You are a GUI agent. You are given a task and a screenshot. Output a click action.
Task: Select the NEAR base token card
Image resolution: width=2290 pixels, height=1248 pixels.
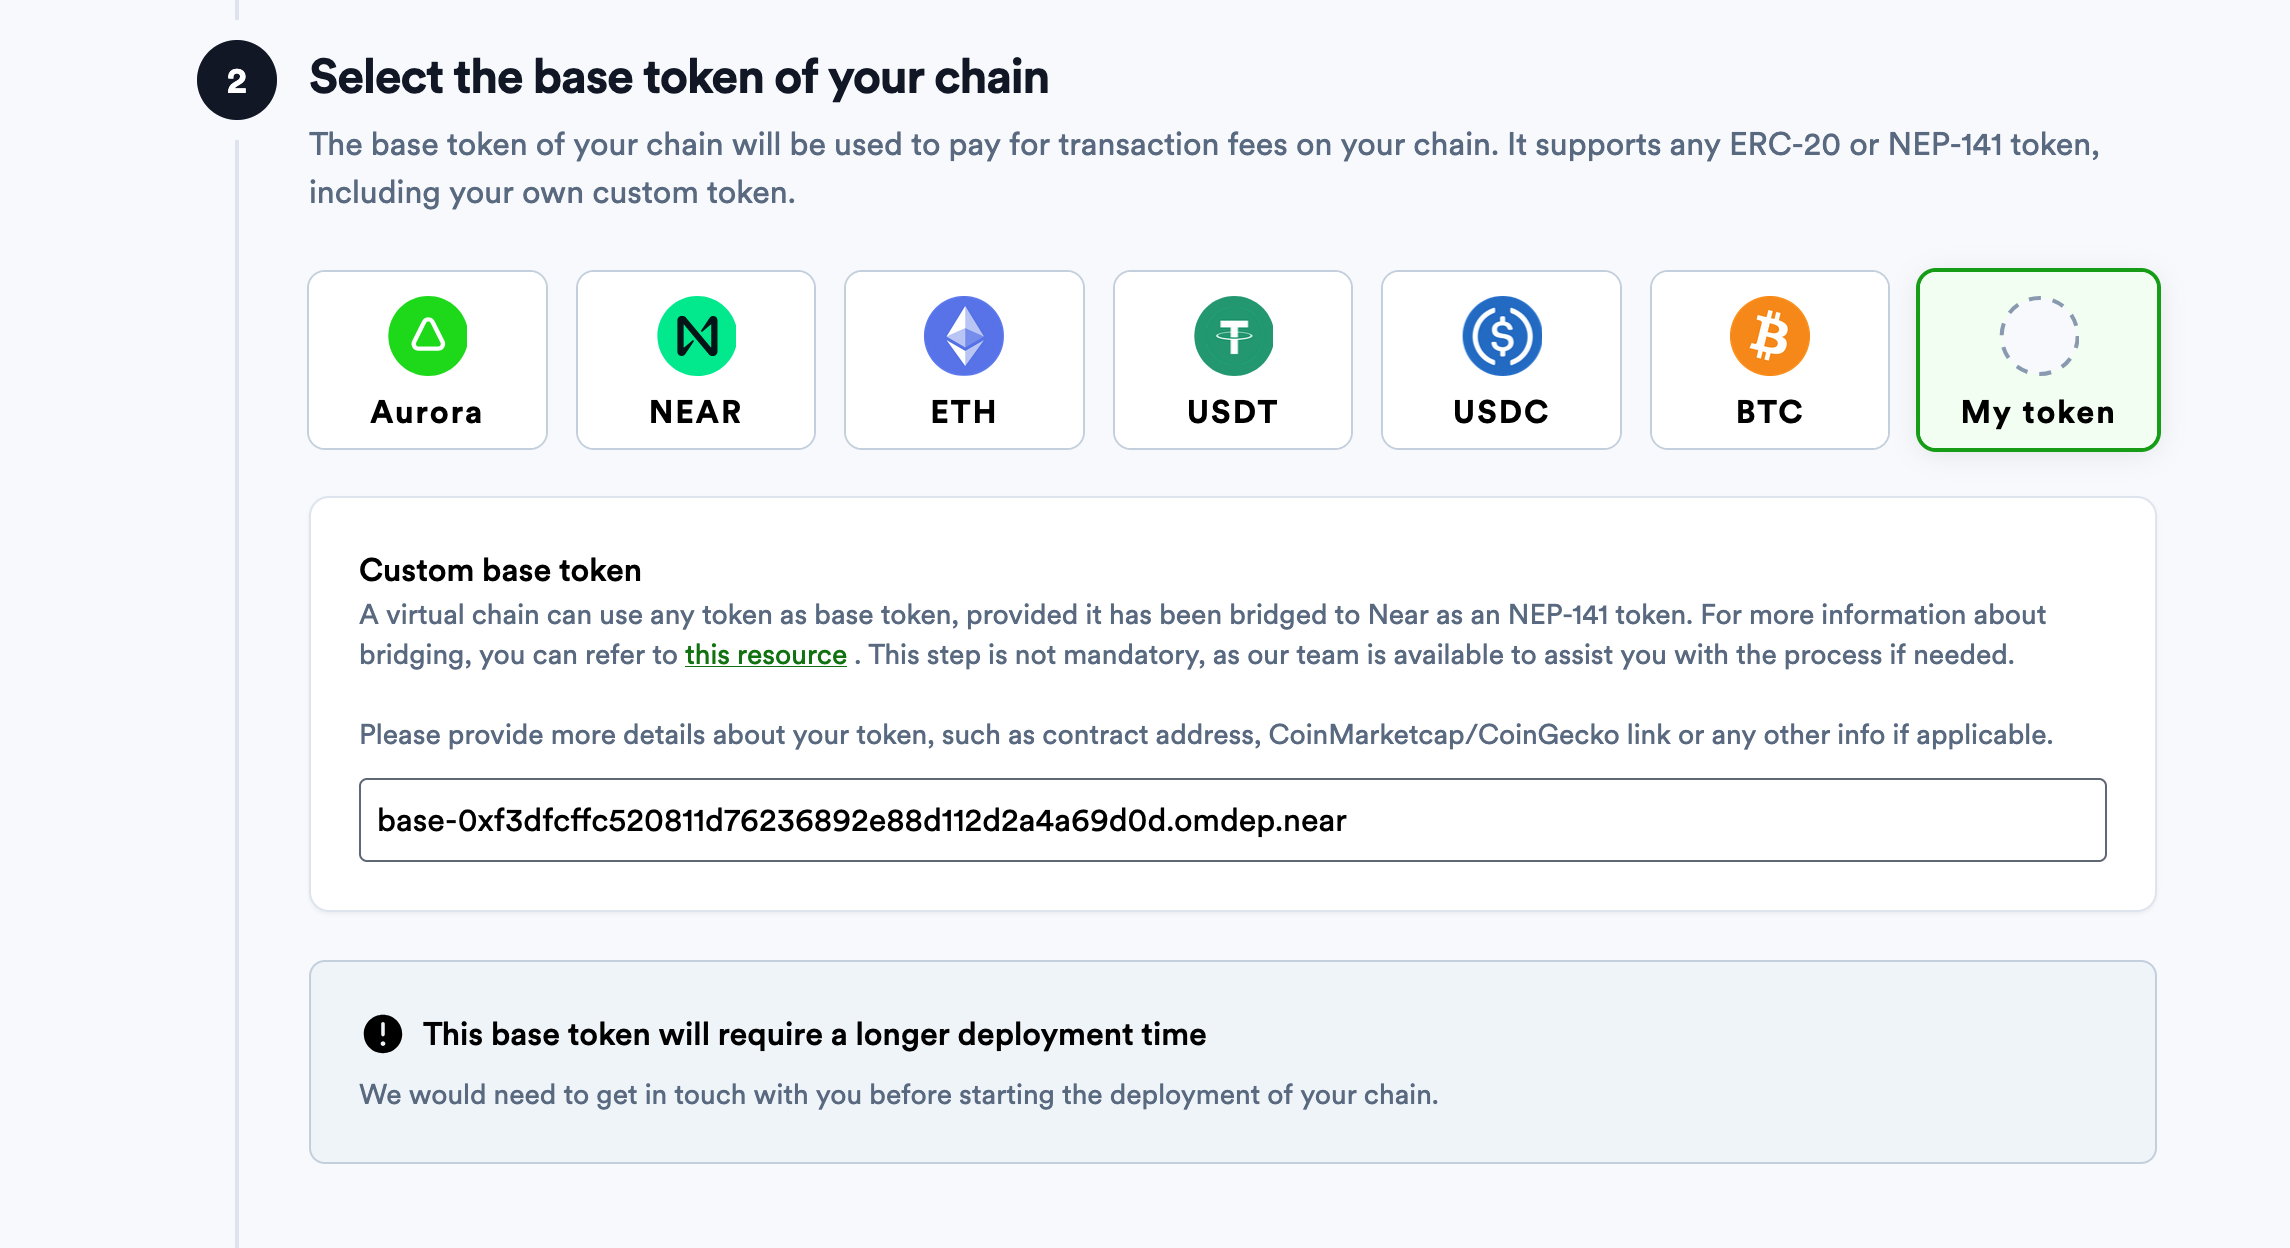(x=696, y=360)
